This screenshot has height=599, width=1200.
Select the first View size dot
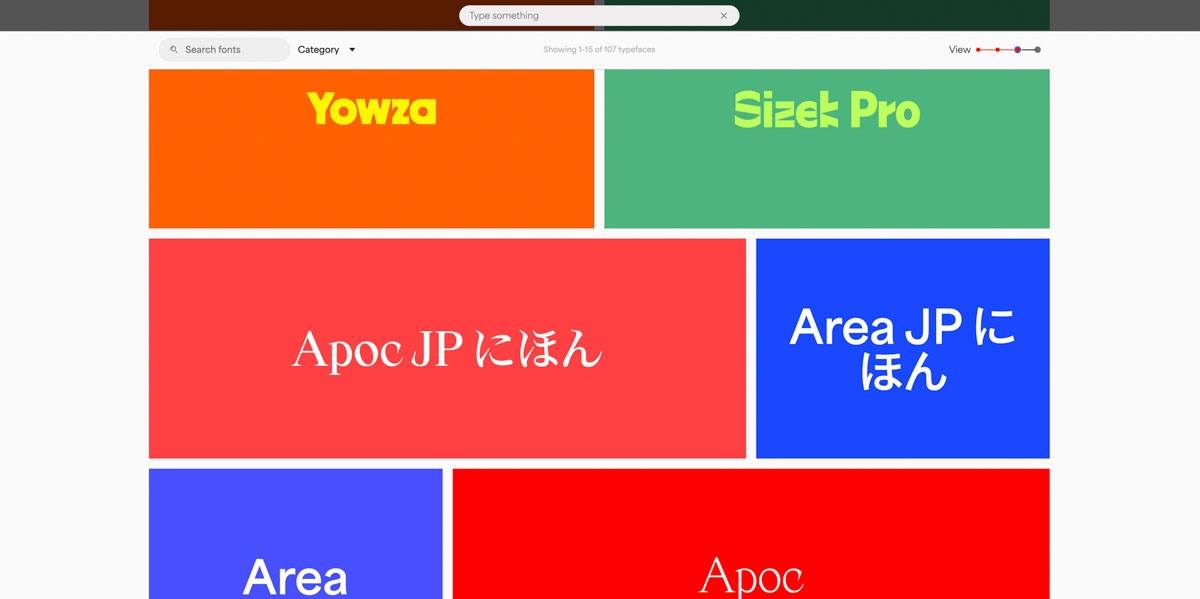978,50
